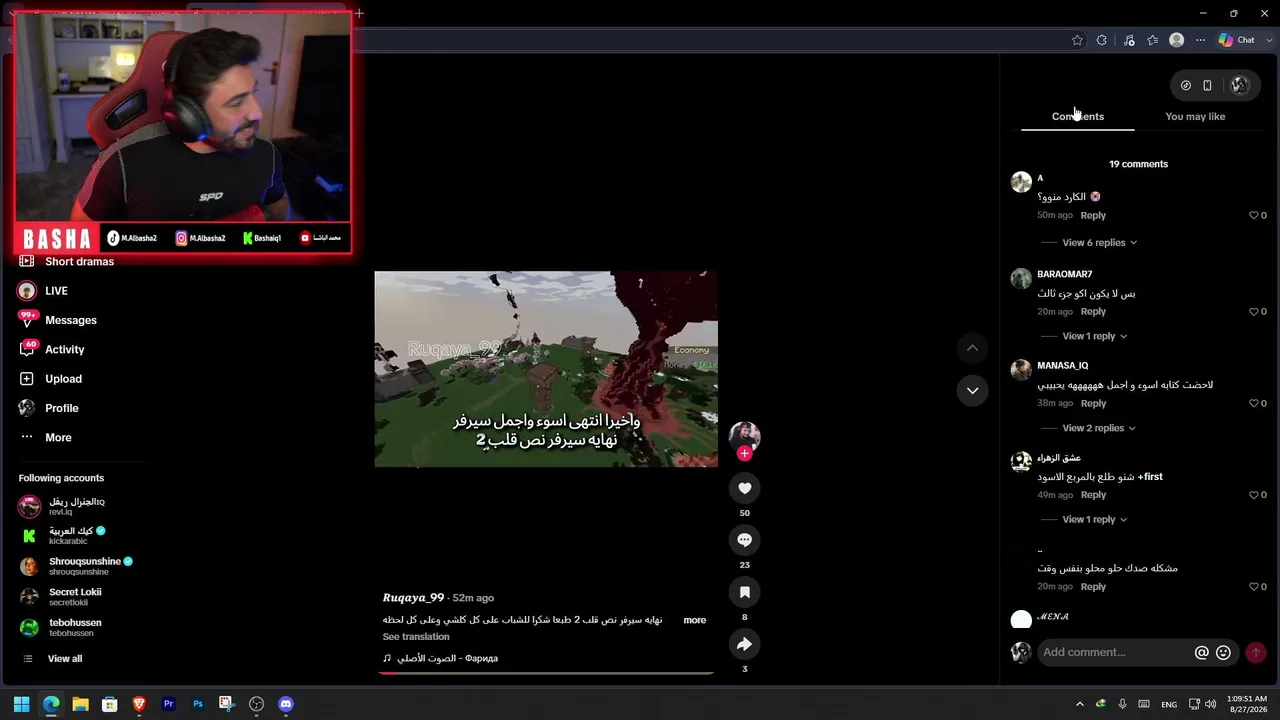This screenshot has height=720, width=1280.
Task: Click View all following accounts
Action: pyautogui.click(x=65, y=659)
